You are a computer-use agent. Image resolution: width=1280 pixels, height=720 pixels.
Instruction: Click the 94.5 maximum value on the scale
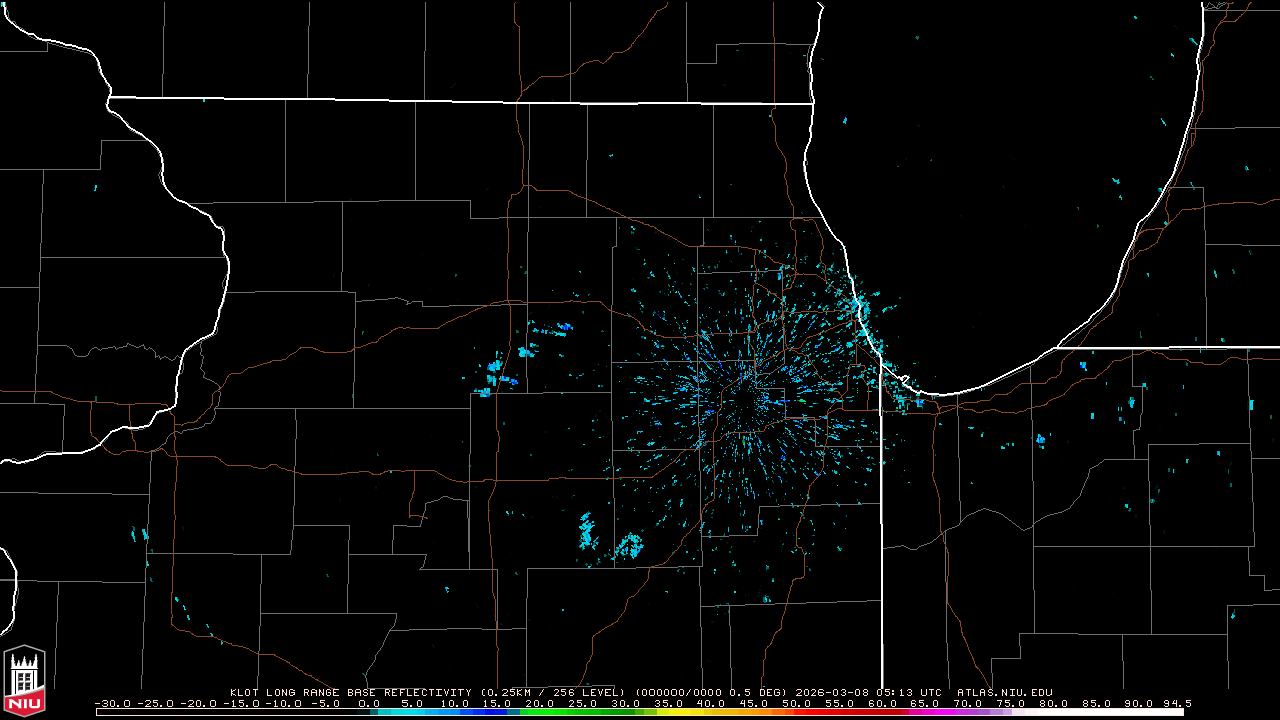point(1172,703)
